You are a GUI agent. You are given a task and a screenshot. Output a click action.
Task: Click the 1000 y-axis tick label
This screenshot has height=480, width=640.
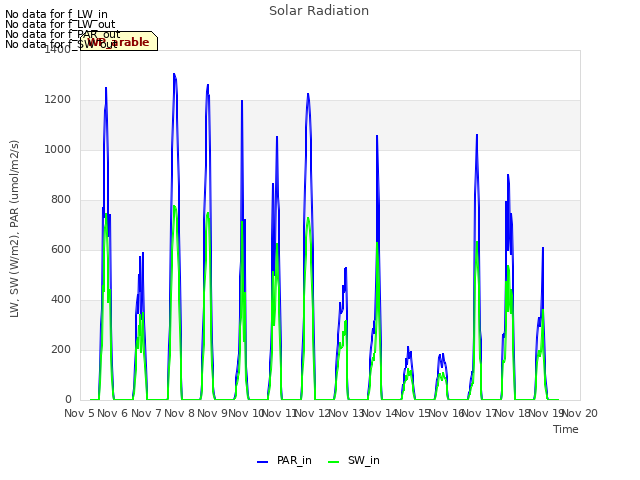tap(58, 150)
